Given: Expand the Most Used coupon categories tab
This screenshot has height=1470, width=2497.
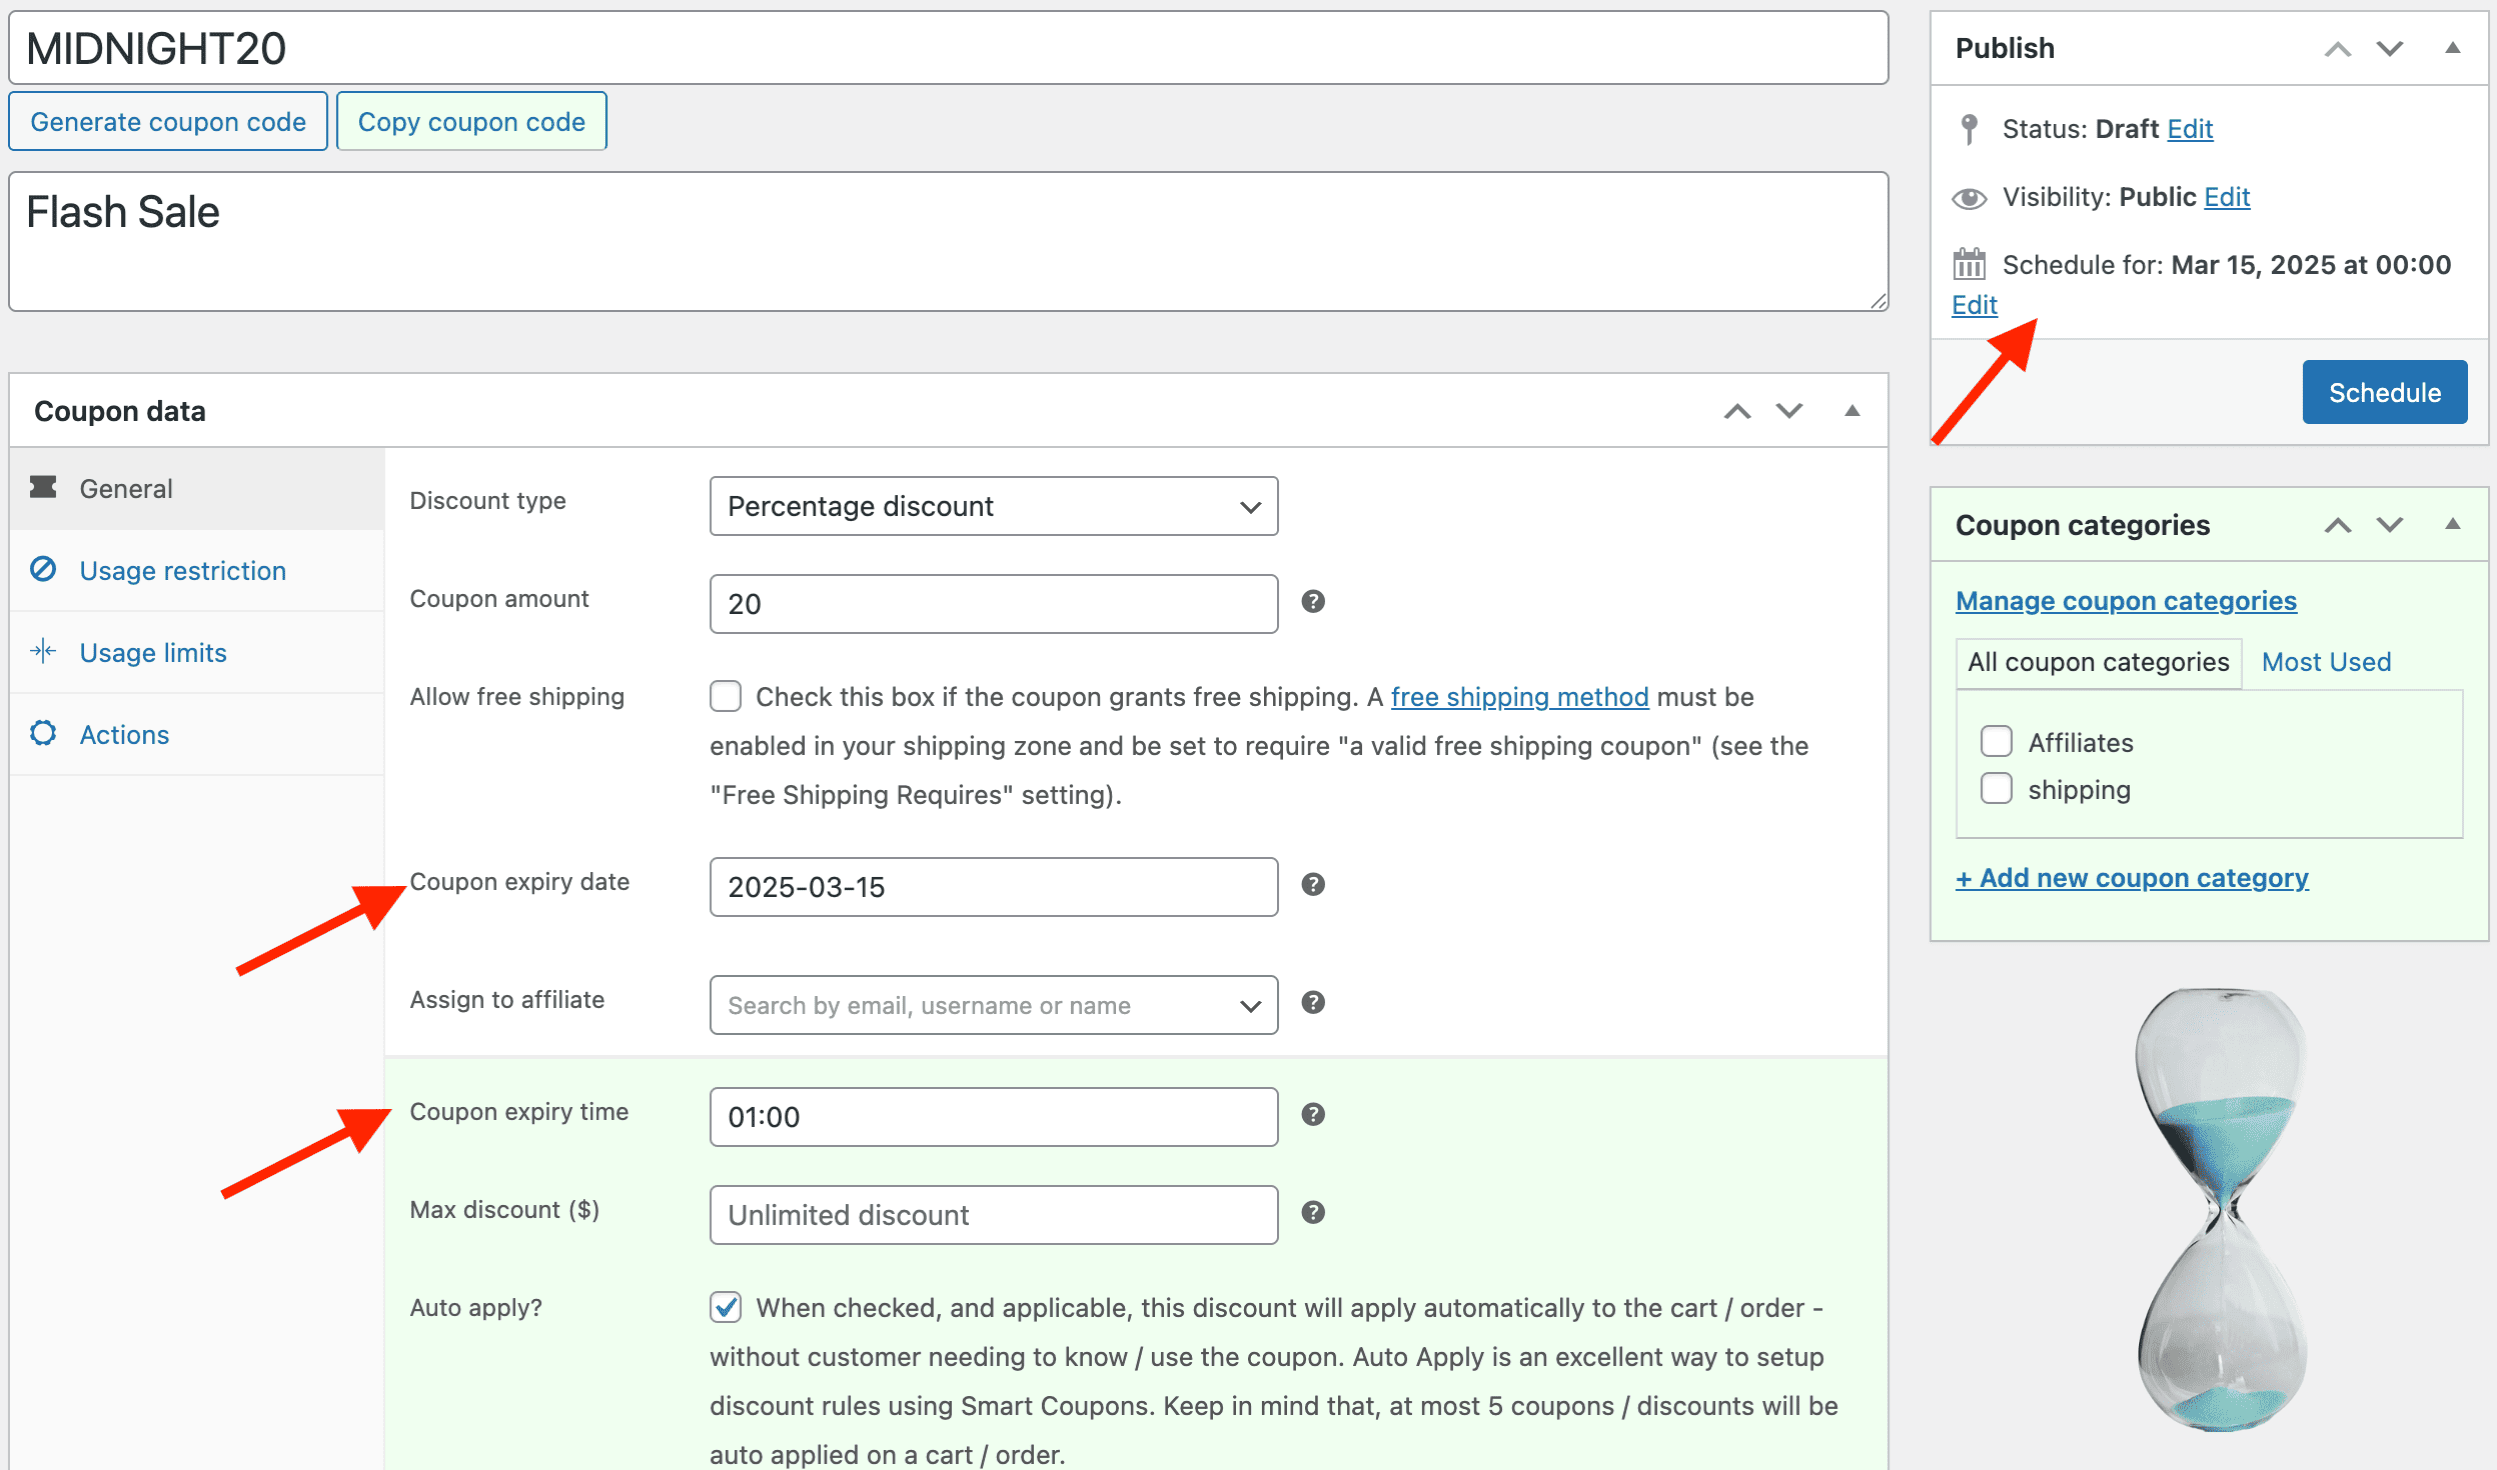Looking at the screenshot, I should point(2326,662).
